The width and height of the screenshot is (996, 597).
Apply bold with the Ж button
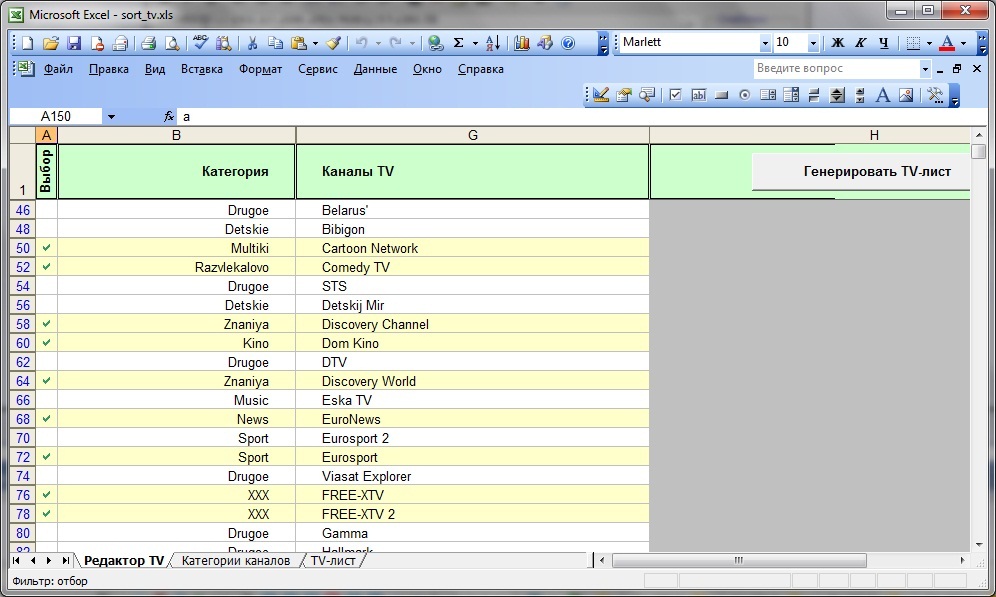[838, 43]
